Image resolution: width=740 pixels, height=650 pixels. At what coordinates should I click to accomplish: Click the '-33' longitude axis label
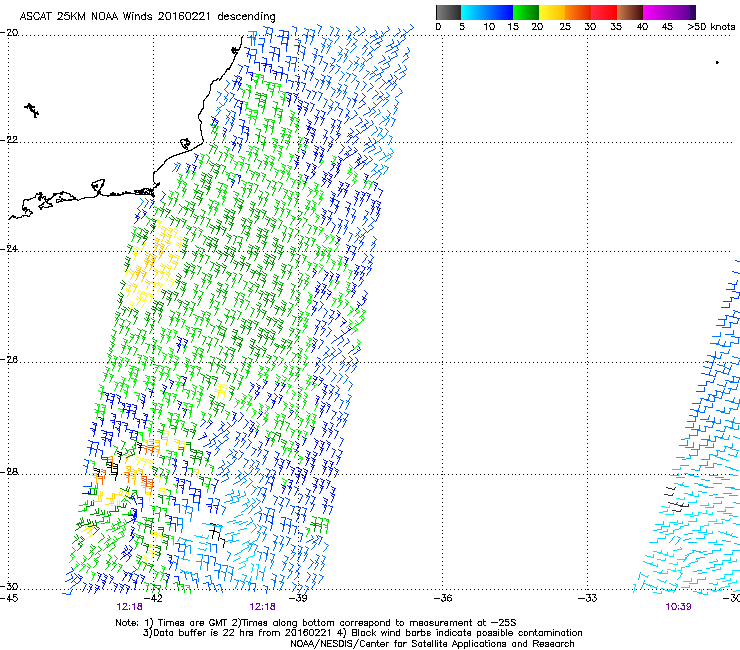[587, 598]
